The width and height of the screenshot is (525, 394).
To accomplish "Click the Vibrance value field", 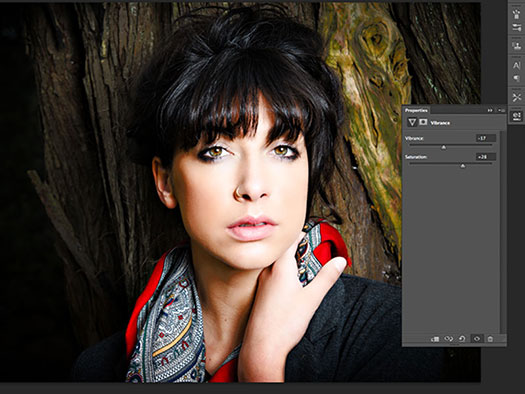I will point(486,138).
